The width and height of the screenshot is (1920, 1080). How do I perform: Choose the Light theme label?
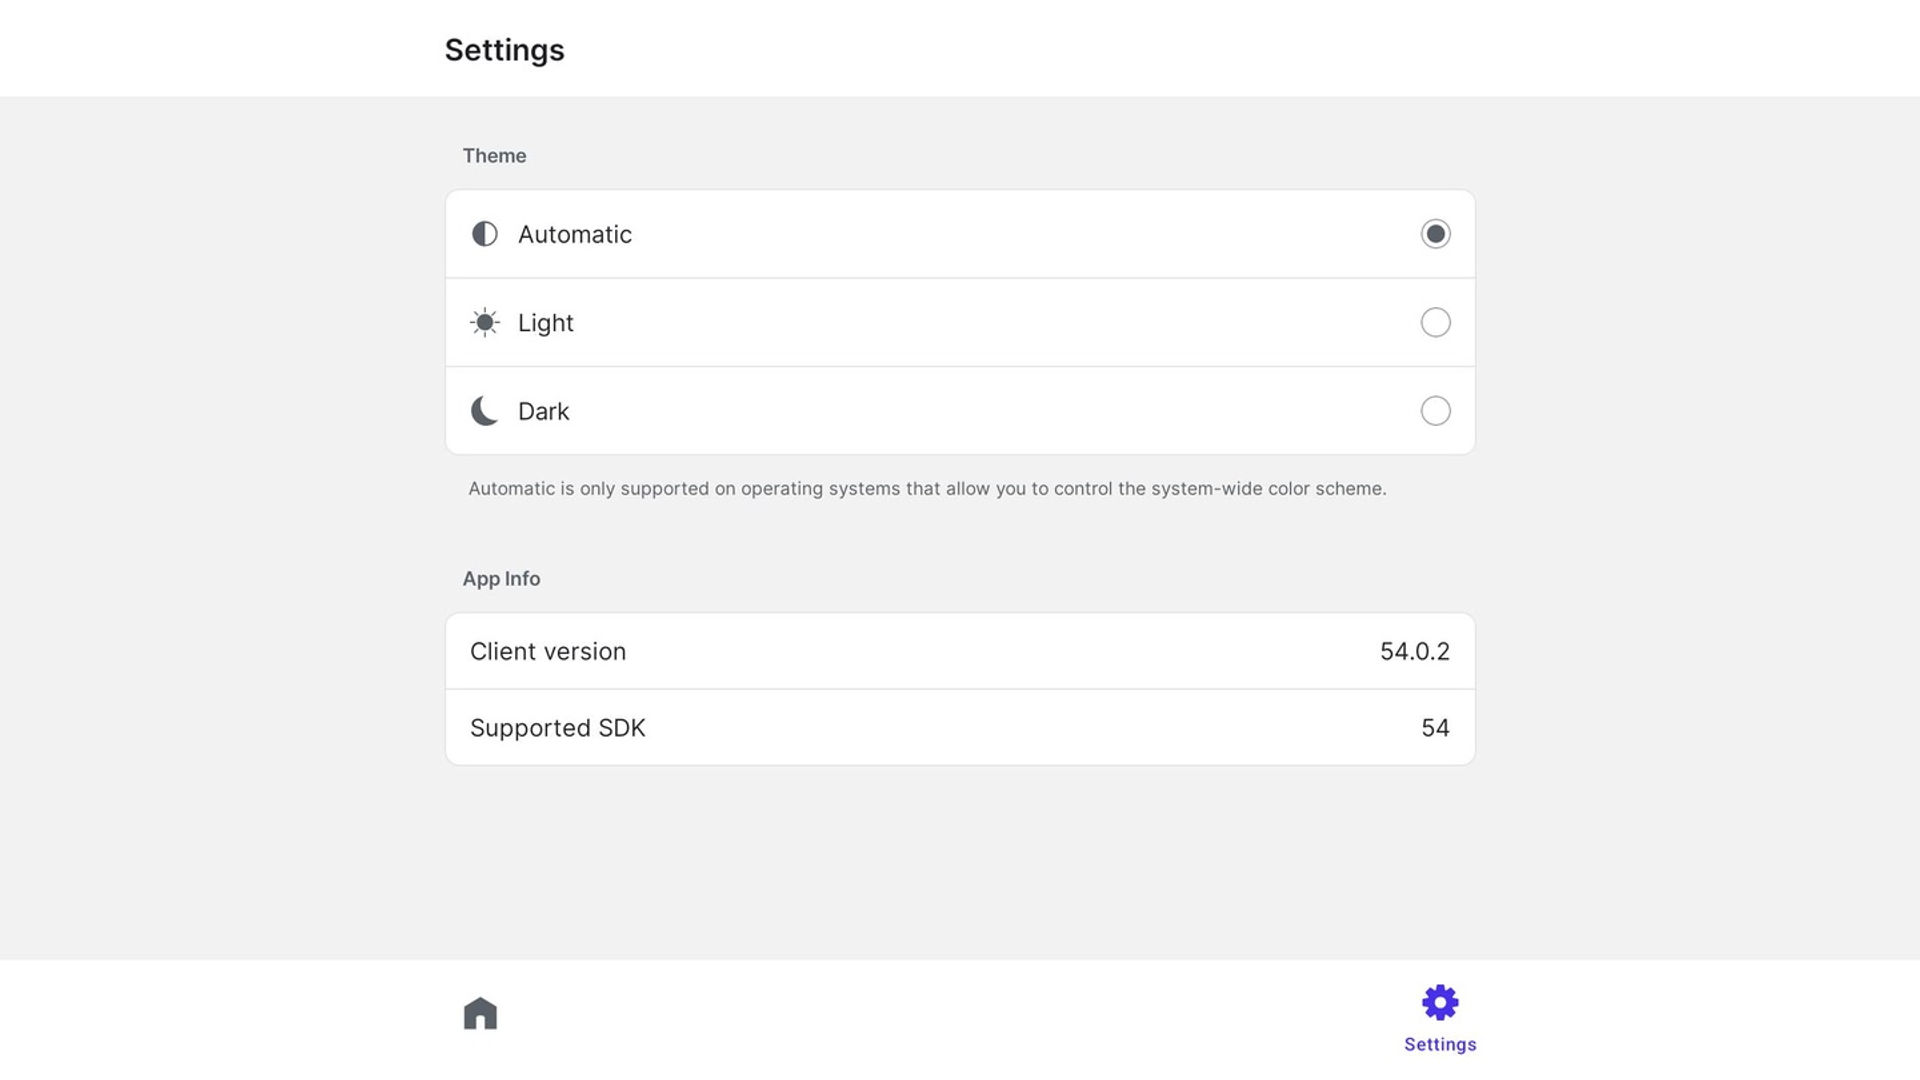click(x=546, y=323)
